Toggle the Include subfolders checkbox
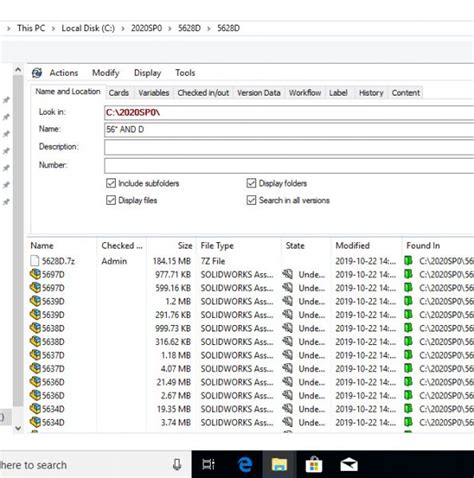Screen dimensions: 474x478 click(x=111, y=183)
